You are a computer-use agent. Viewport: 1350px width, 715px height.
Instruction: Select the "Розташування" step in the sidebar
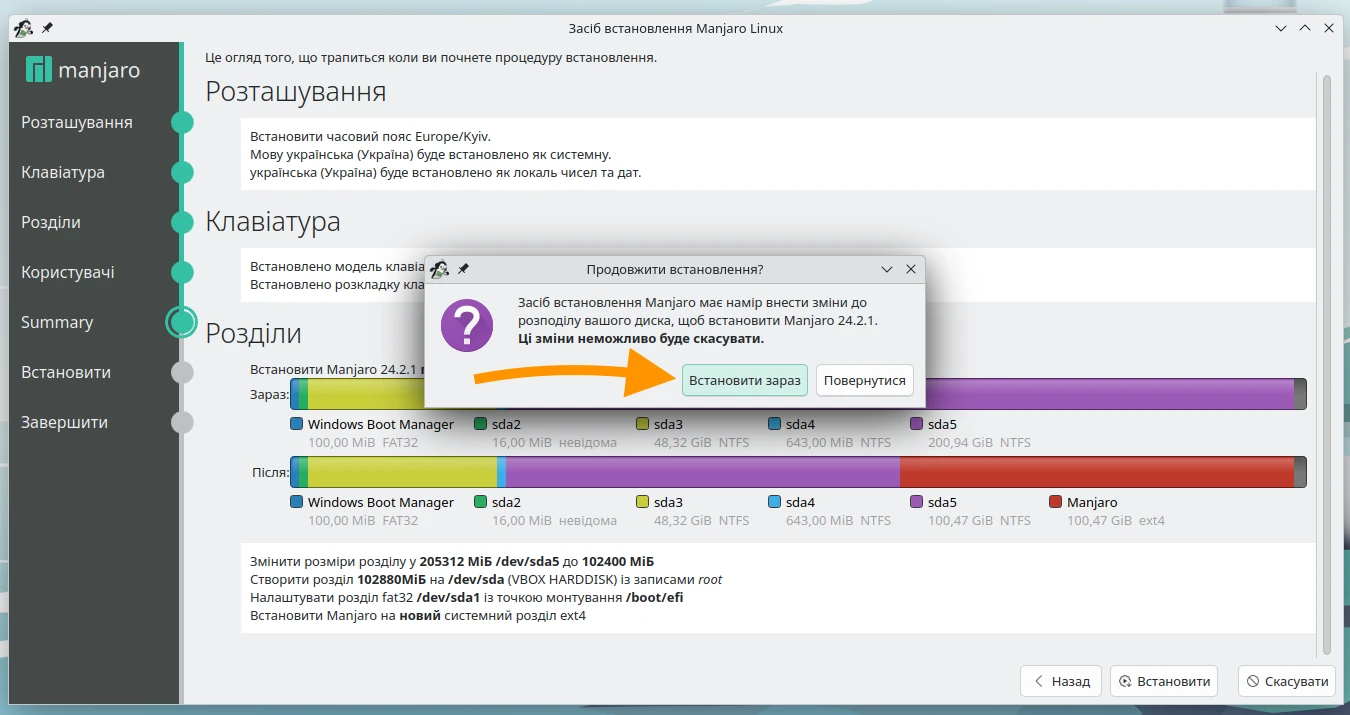pos(77,122)
